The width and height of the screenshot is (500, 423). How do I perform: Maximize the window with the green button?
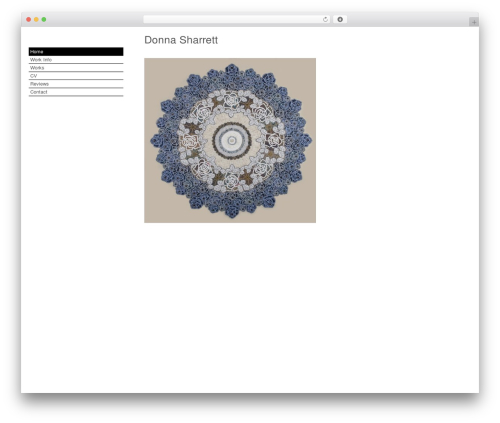[x=44, y=20]
